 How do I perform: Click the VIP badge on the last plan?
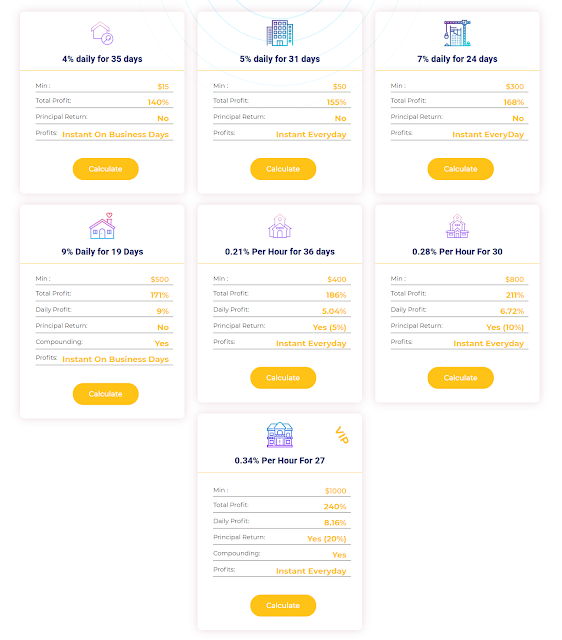tap(342, 435)
